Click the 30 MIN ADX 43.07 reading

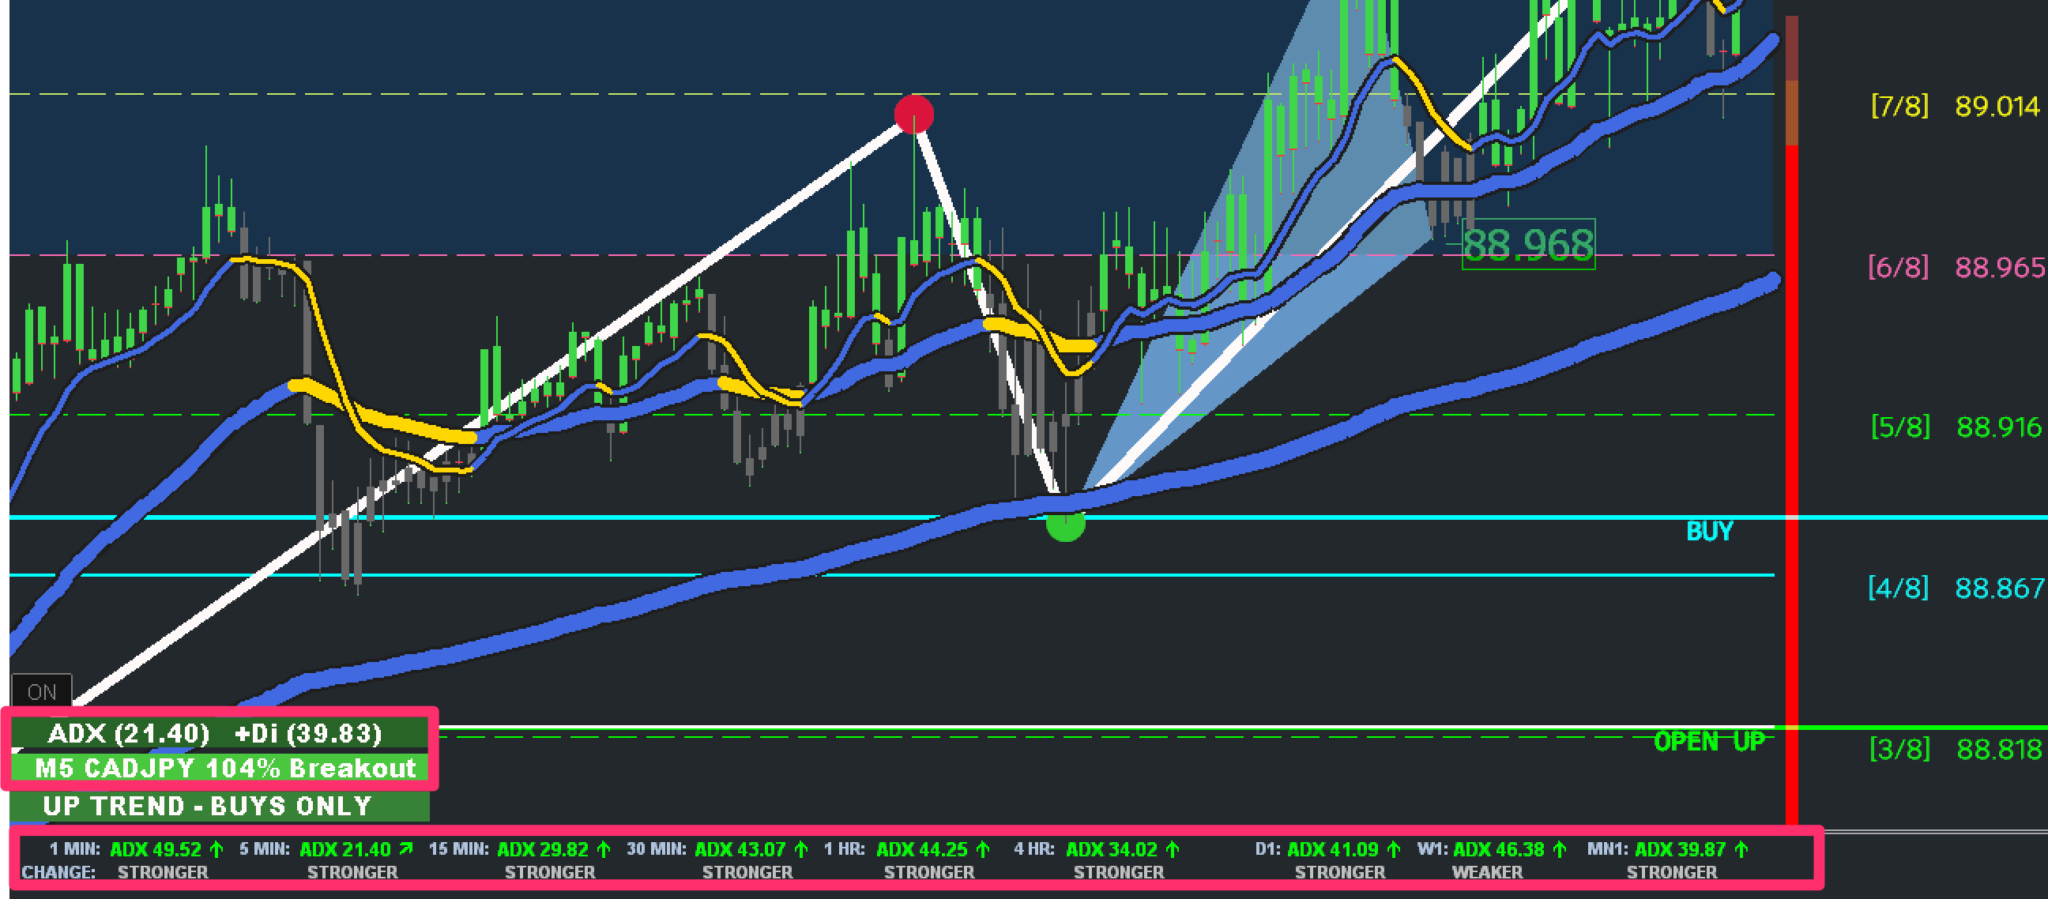tap(740, 849)
